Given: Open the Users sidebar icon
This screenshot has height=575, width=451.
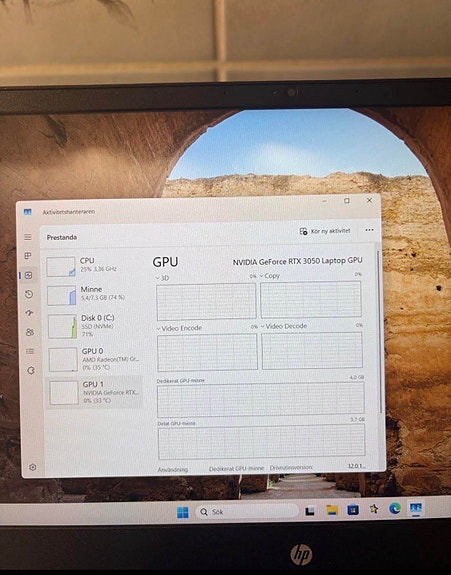Looking at the screenshot, I should tap(30, 332).
